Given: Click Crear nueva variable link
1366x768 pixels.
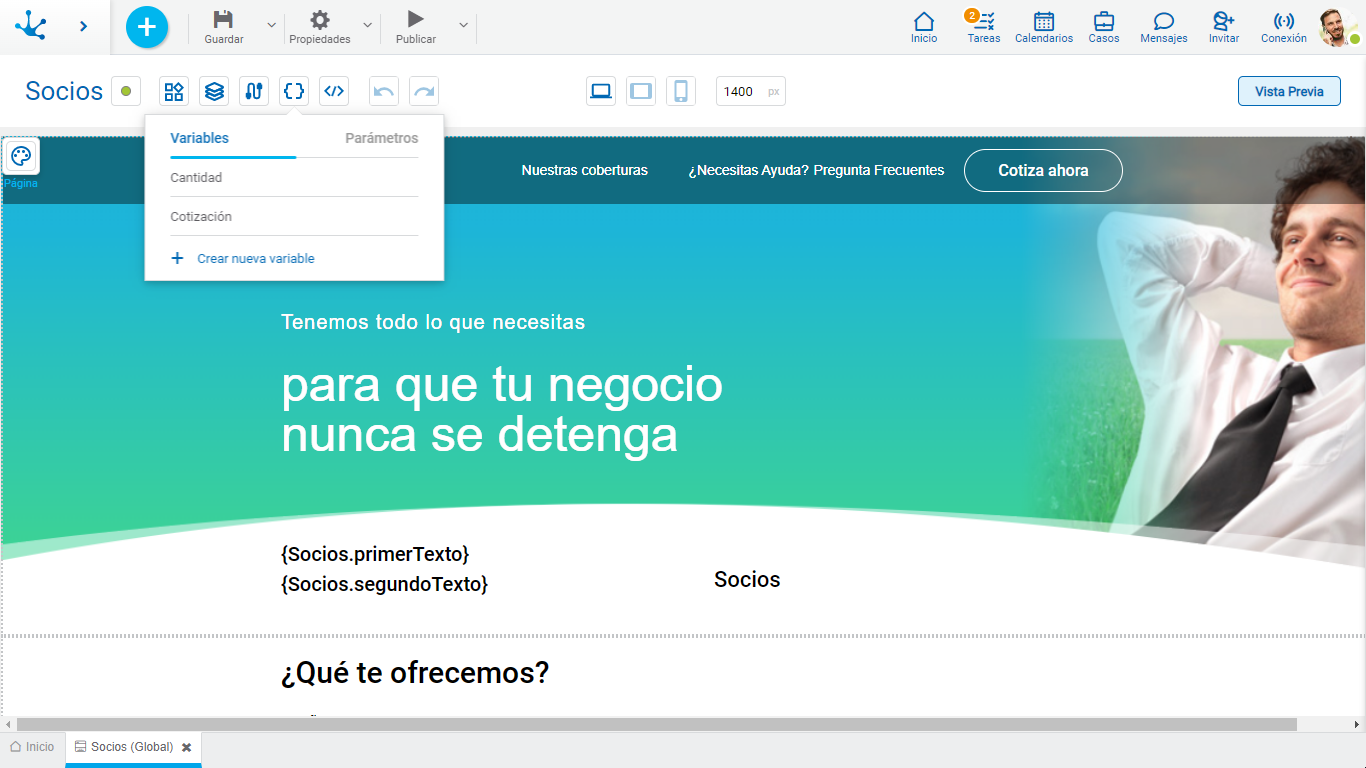Looking at the screenshot, I should 256,258.
